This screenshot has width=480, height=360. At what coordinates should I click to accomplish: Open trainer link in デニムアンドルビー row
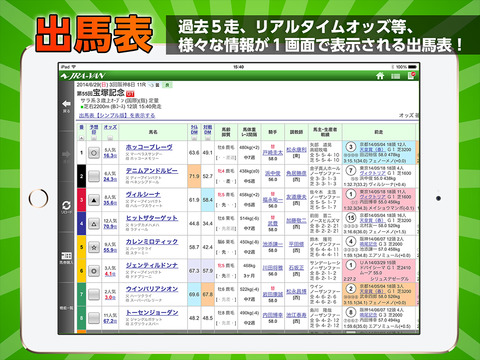pos(296,173)
